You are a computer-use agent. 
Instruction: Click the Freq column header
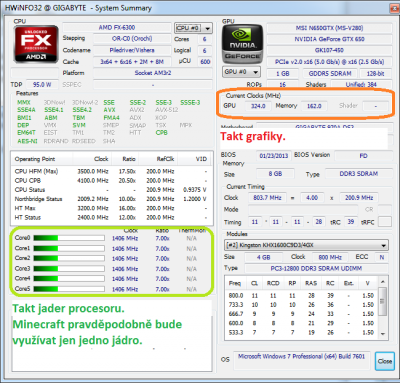coord(235,283)
